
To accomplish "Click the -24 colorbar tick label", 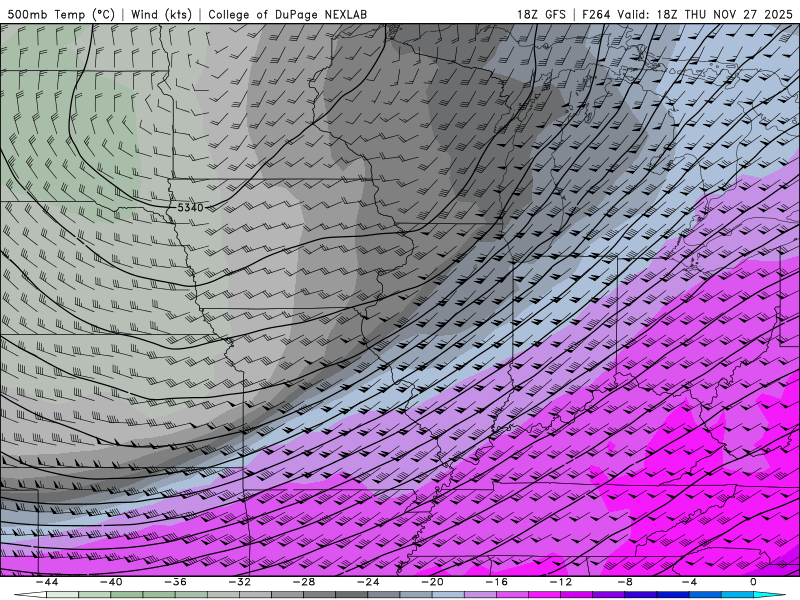I will click(x=368, y=582).
